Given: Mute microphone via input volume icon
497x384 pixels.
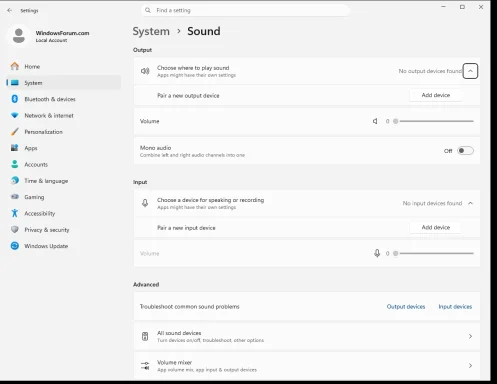Looking at the screenshot, I should tap(377, 253).
